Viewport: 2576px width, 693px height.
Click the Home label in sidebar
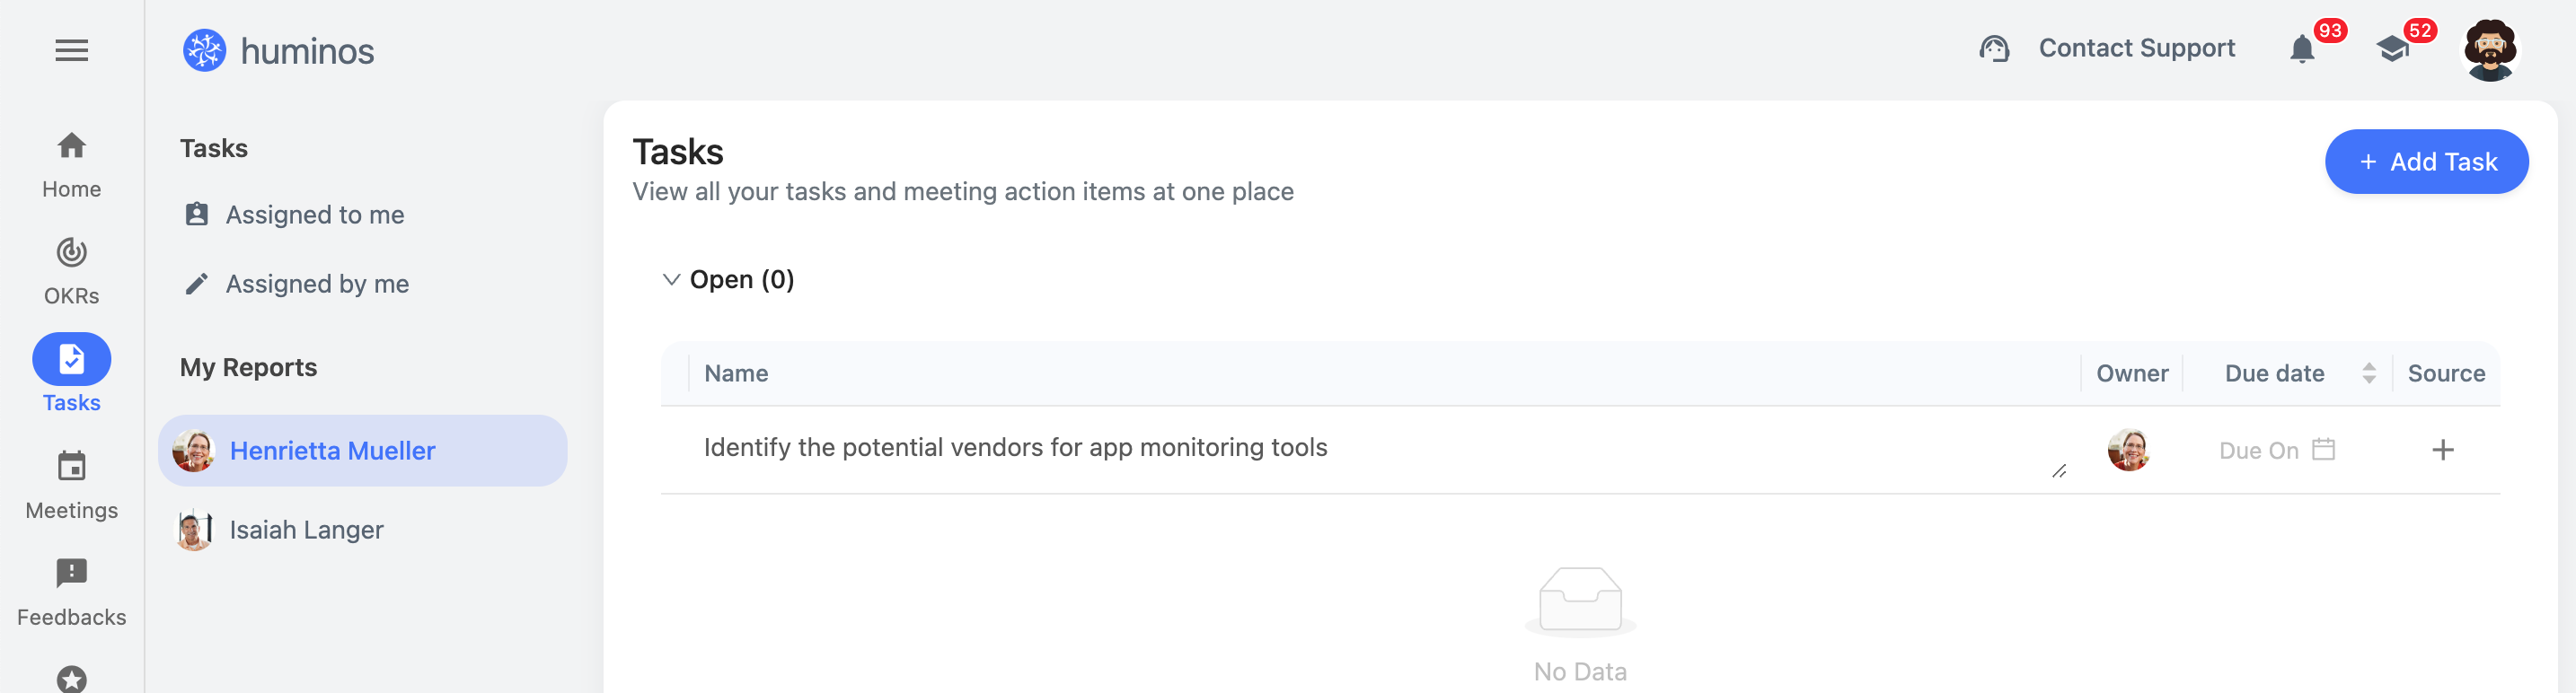[x=71, y=189]
